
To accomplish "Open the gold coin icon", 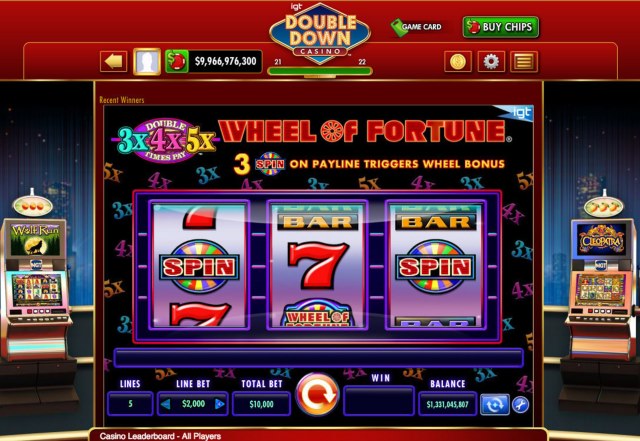I will point(458,62).
